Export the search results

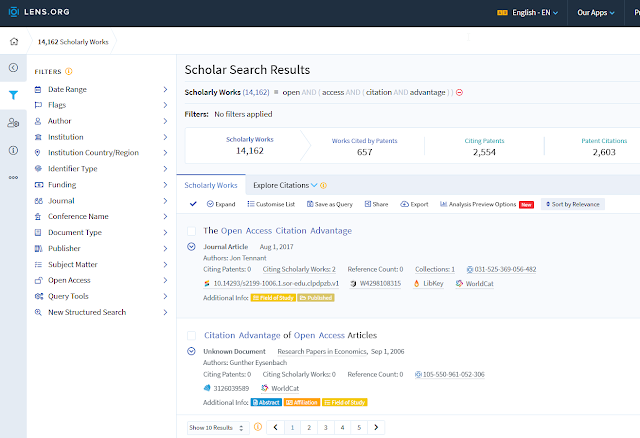point(414,204)
